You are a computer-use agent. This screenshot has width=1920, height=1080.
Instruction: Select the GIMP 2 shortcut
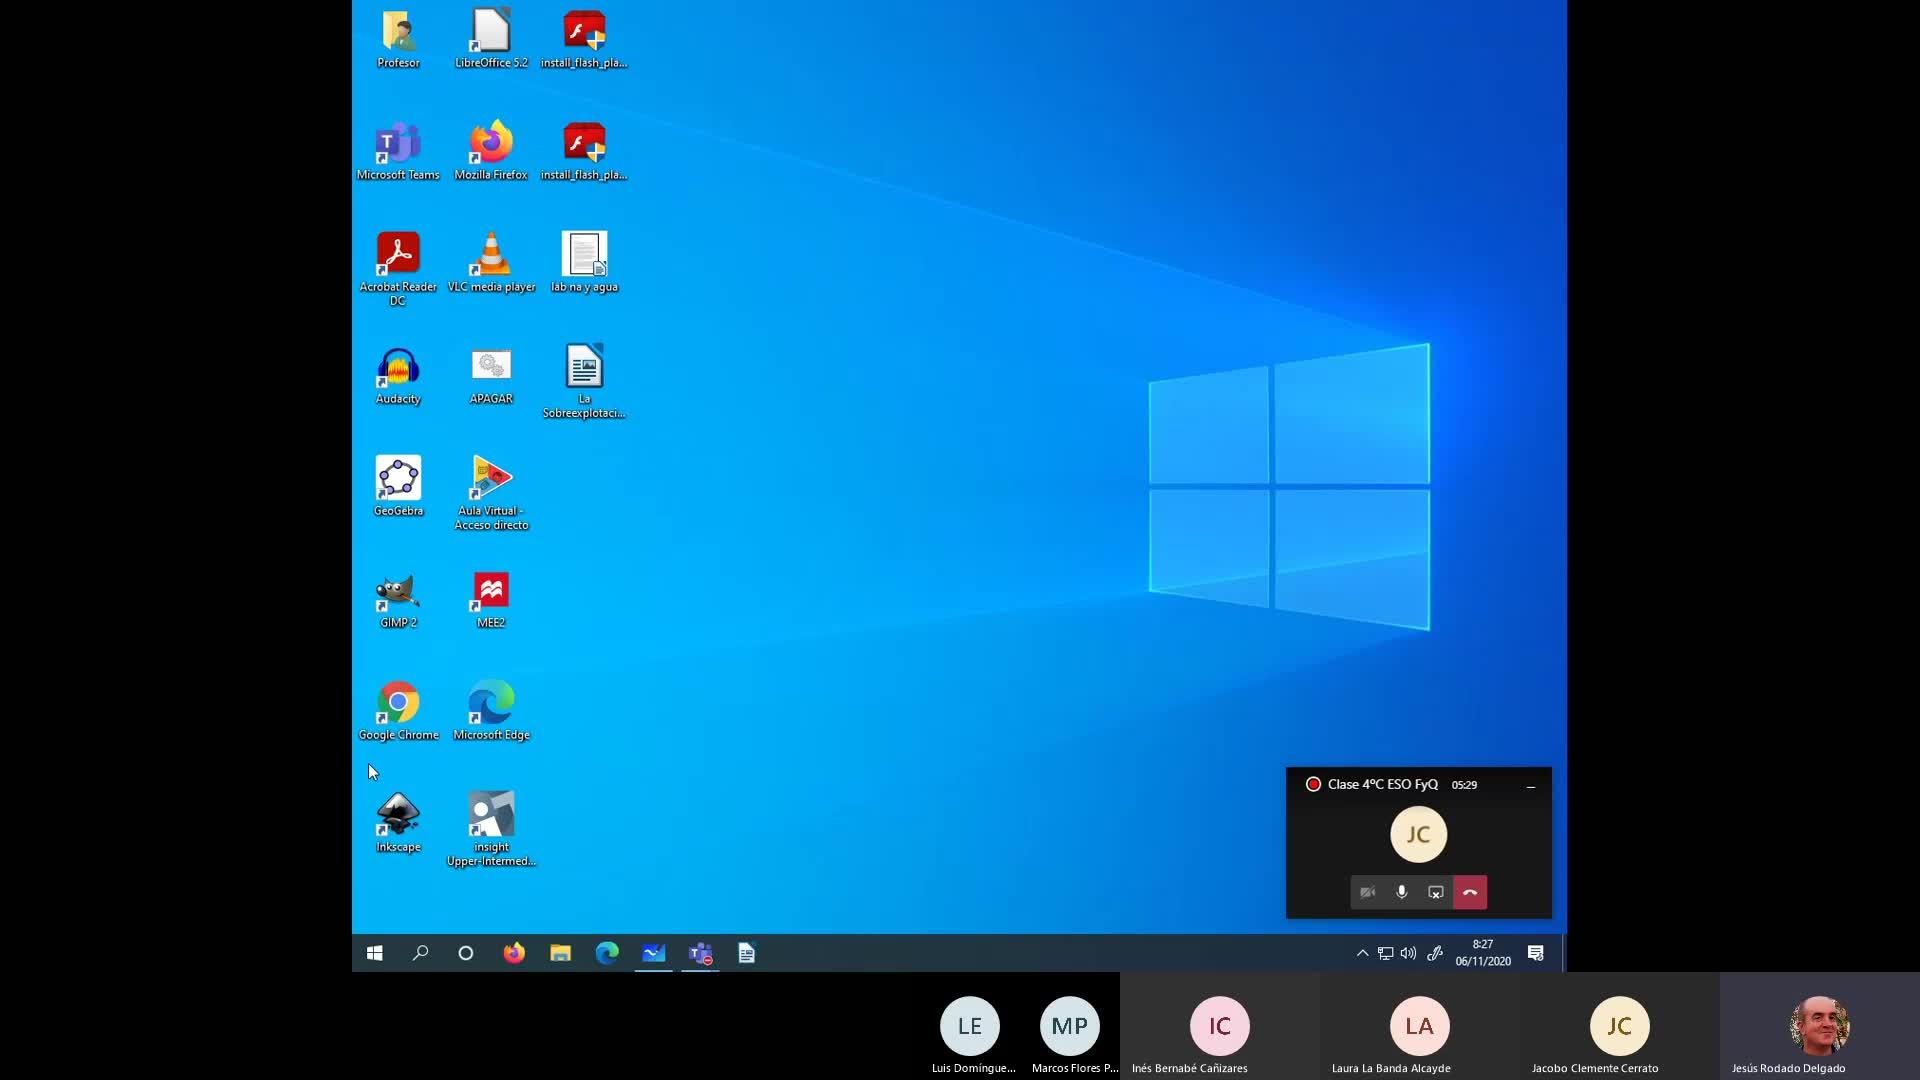tap(398, 592)
